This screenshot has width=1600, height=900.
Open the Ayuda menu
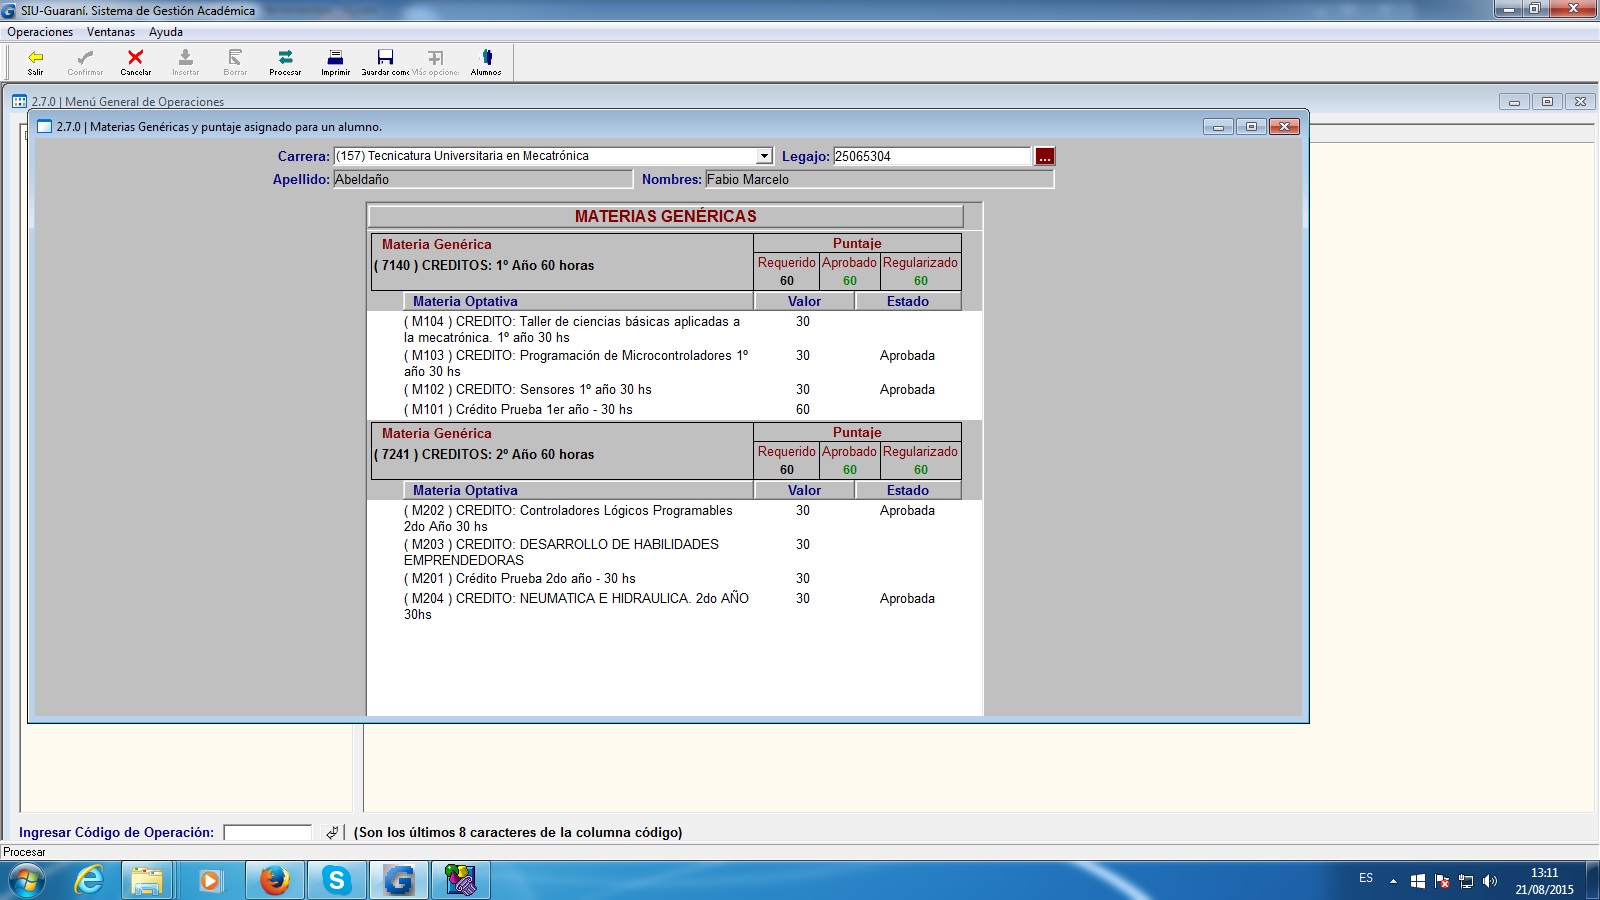[166, 32]
